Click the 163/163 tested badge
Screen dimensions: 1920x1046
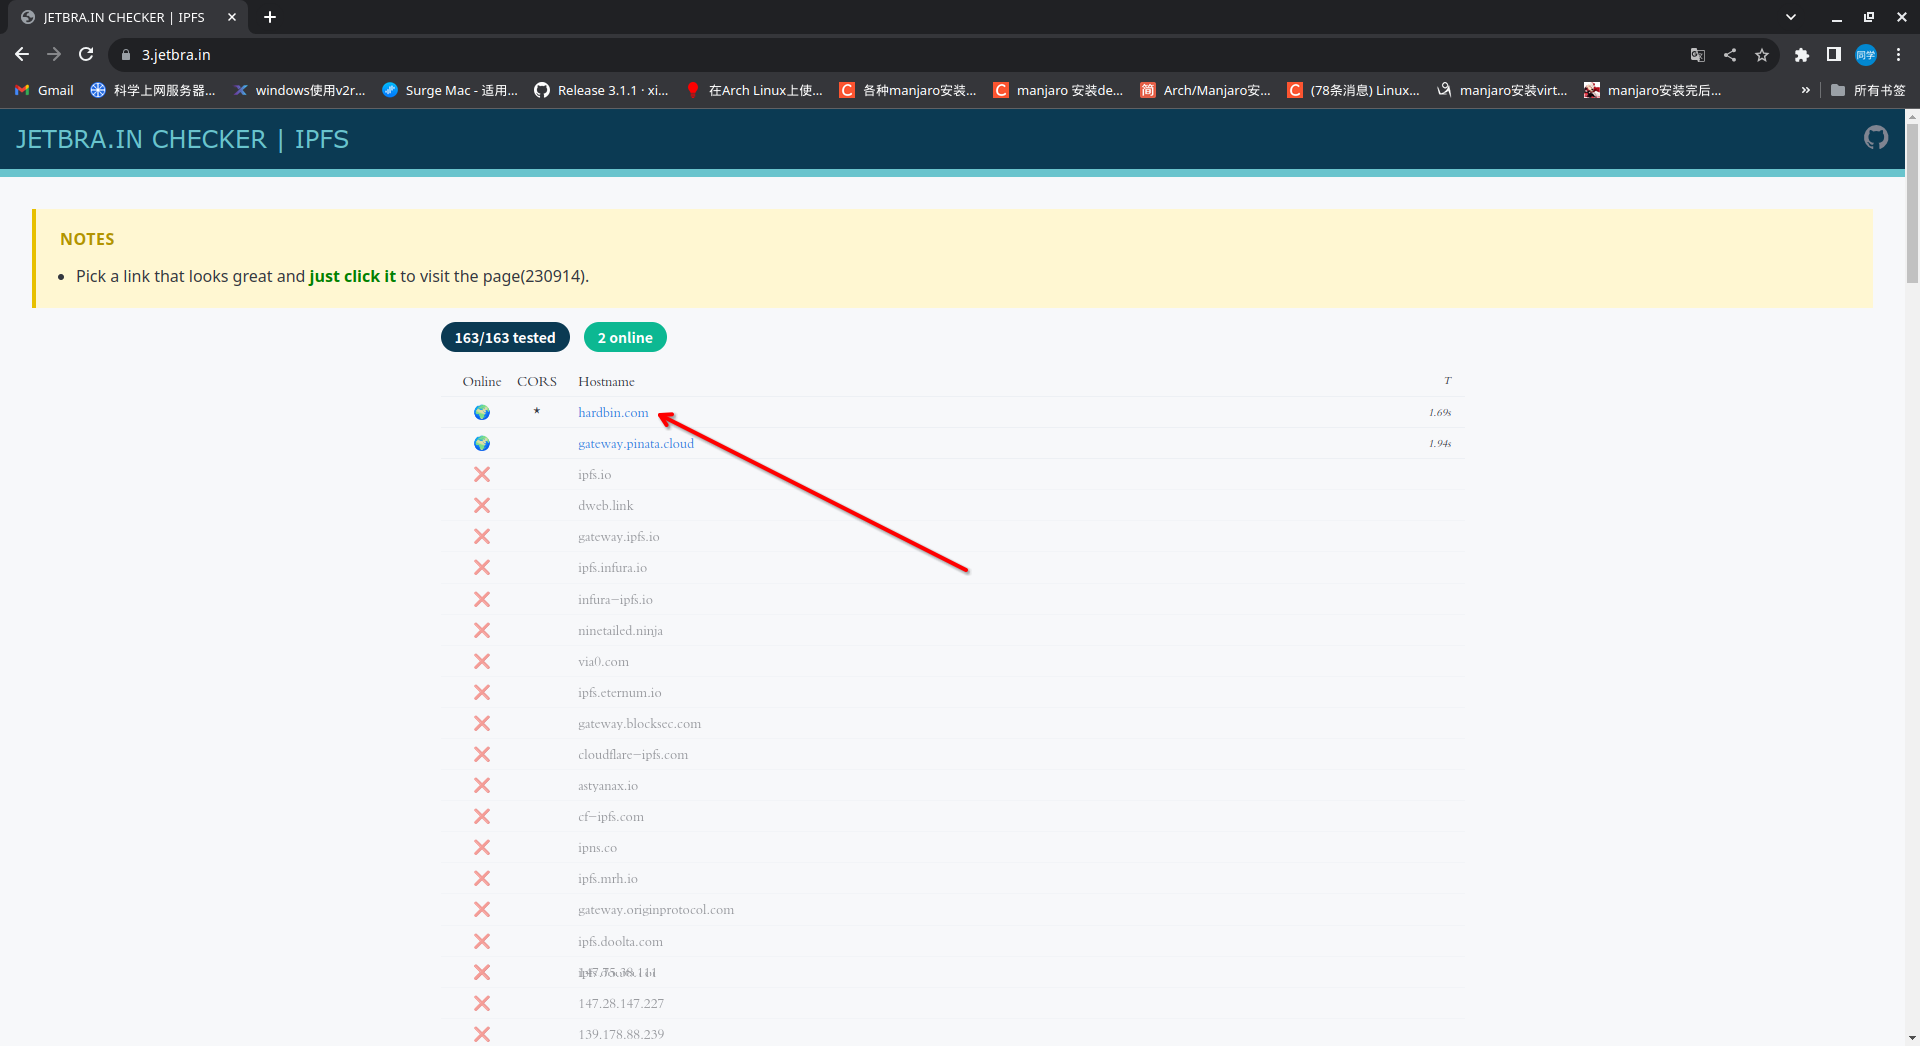[x=505, y=338]
